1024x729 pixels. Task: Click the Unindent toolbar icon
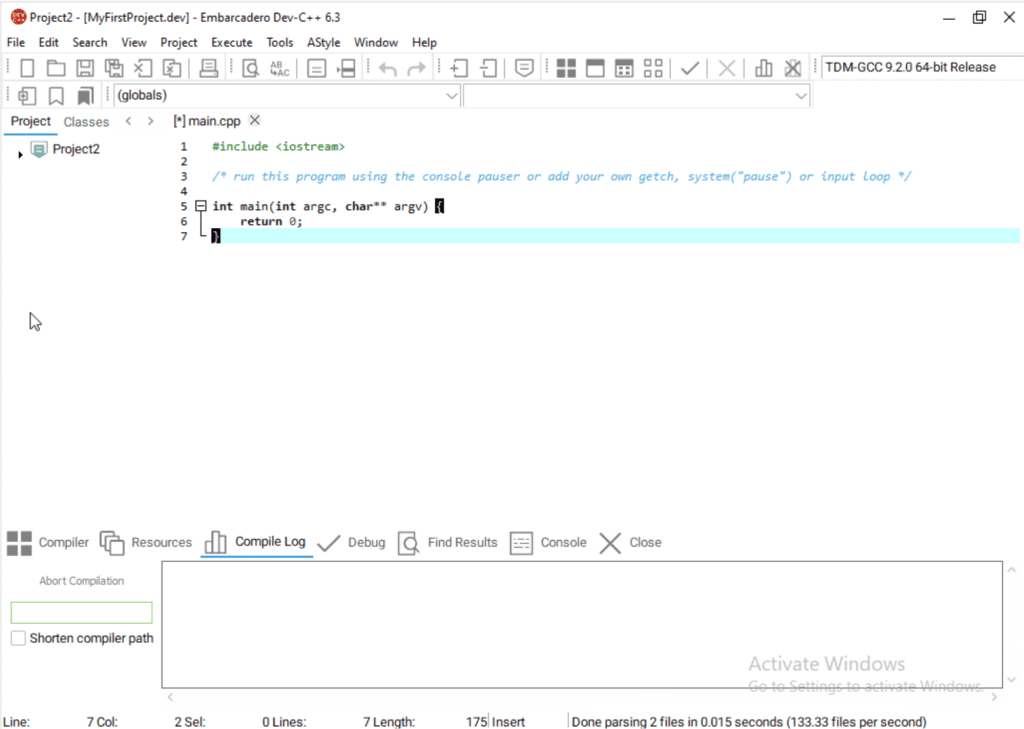pyautogui.click(x=488, y=68)
